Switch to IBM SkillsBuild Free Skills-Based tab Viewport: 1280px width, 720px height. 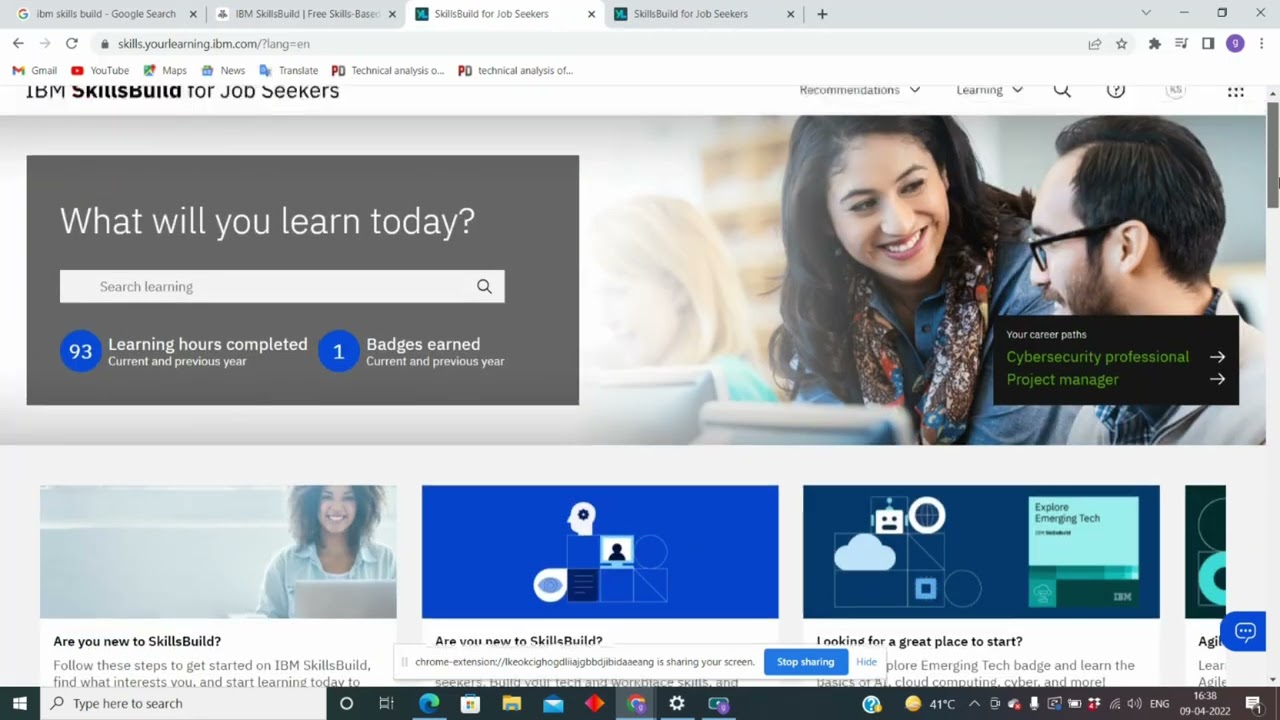point(306,14)
